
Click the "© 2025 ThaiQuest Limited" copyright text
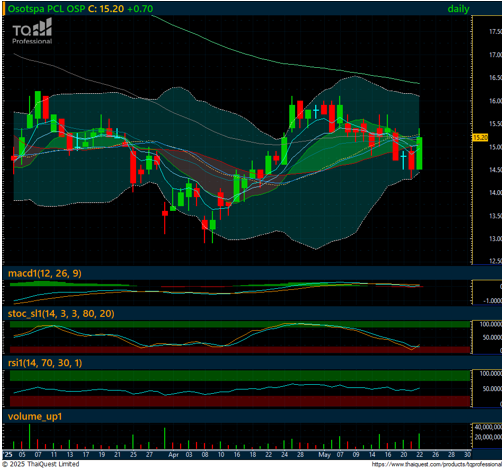(41, 464)
